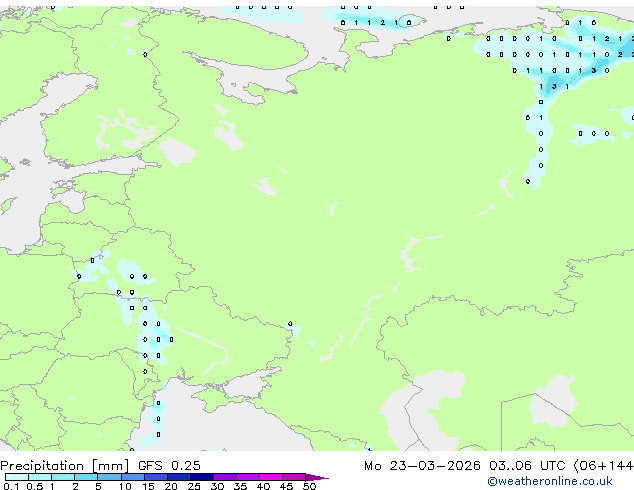Select the 0.1–0.5 mm palest legend swatch
634x490 pixels.
[17, 477]
